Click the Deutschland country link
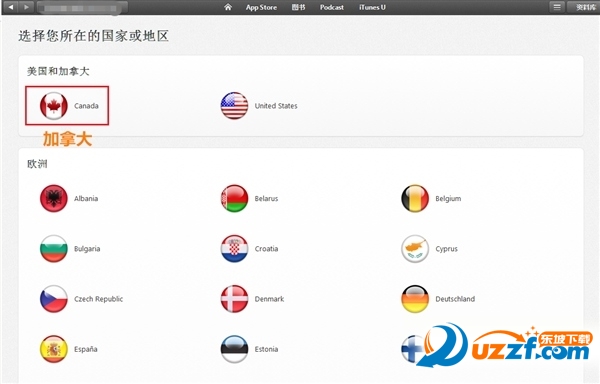Image resolution: width=600 pixels, height=384 pixels. [455, 299]
